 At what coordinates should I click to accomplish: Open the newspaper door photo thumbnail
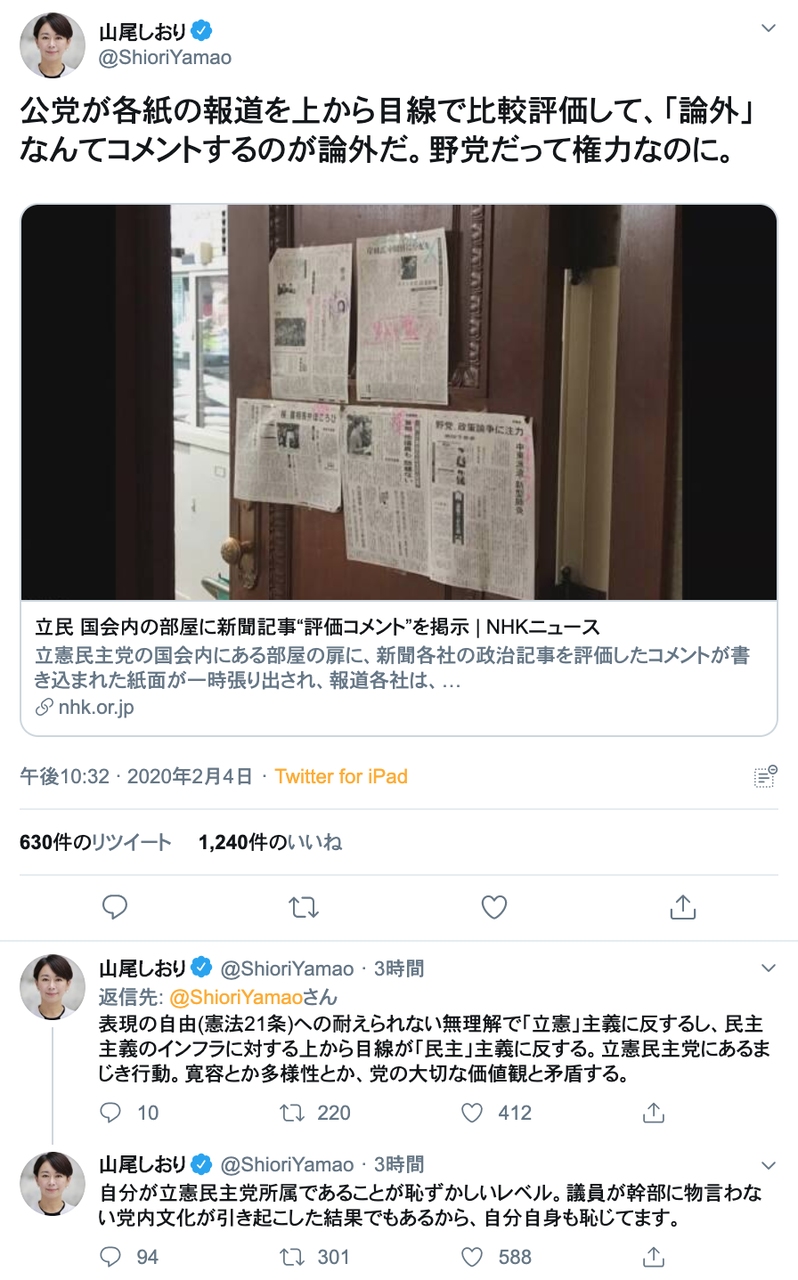[399, 403]
